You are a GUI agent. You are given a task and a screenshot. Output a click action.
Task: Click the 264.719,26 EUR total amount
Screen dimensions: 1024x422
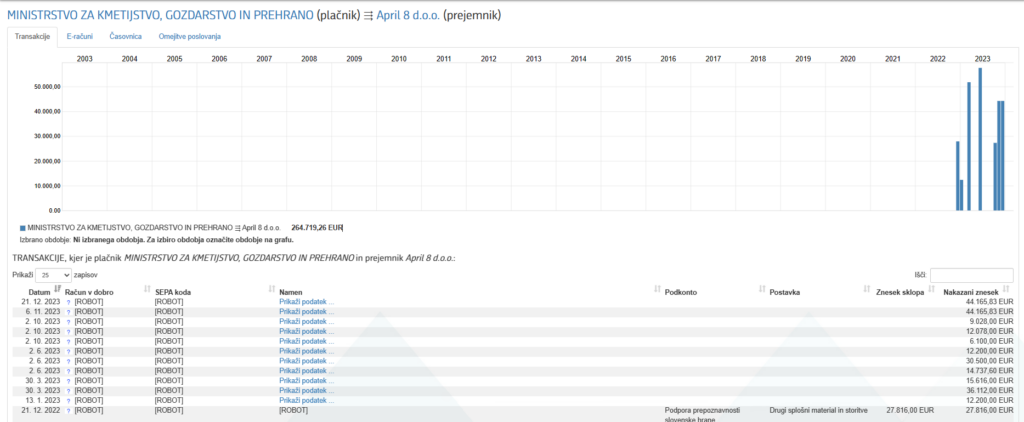[317, 228]
